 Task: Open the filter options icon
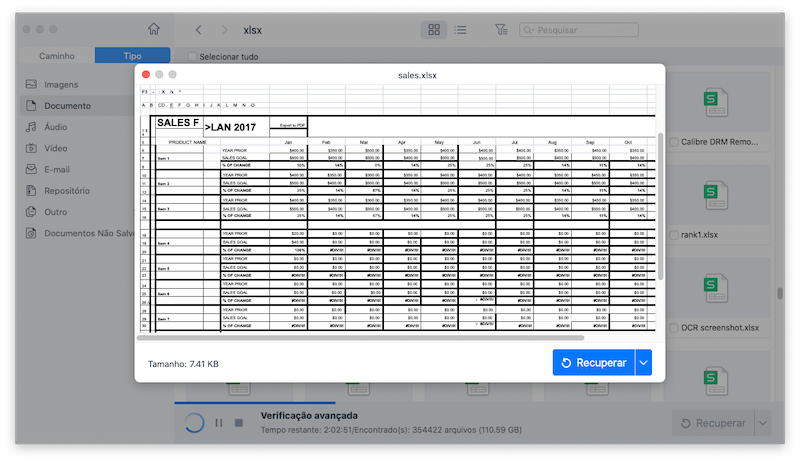pyautogui.click(x=501, y=30)
